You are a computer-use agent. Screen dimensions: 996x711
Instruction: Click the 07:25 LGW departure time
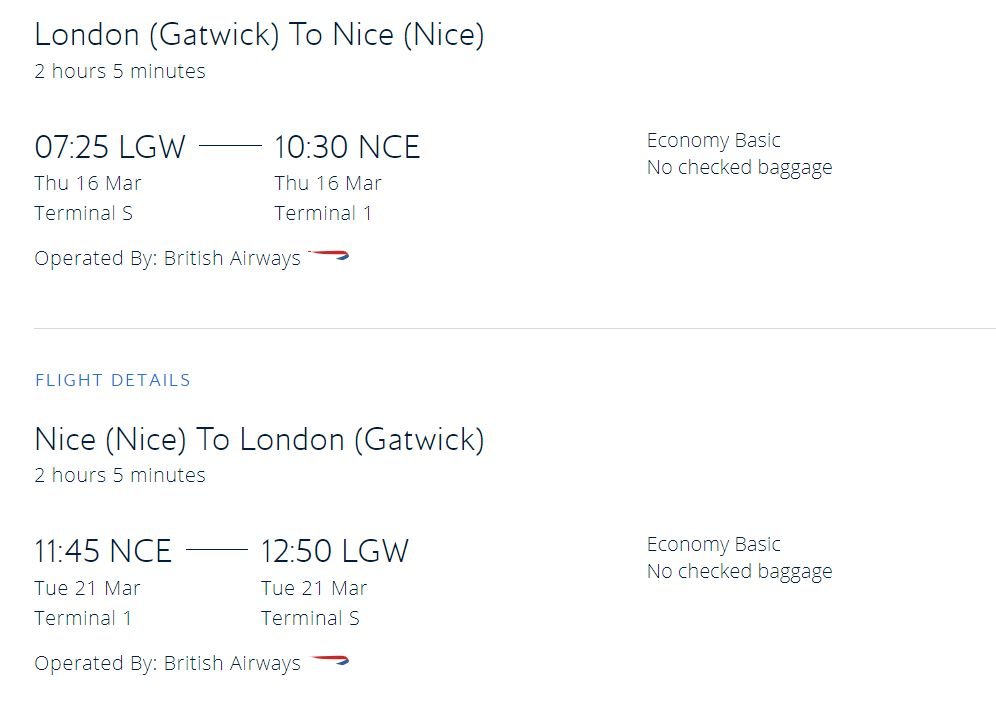tap(110, 147)
